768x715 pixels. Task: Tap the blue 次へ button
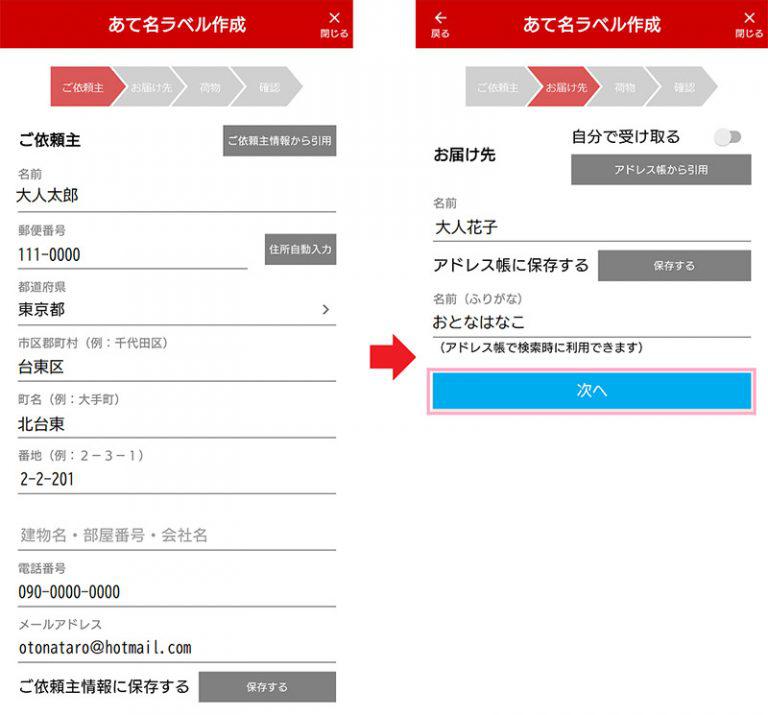click(x=592, y=390)
